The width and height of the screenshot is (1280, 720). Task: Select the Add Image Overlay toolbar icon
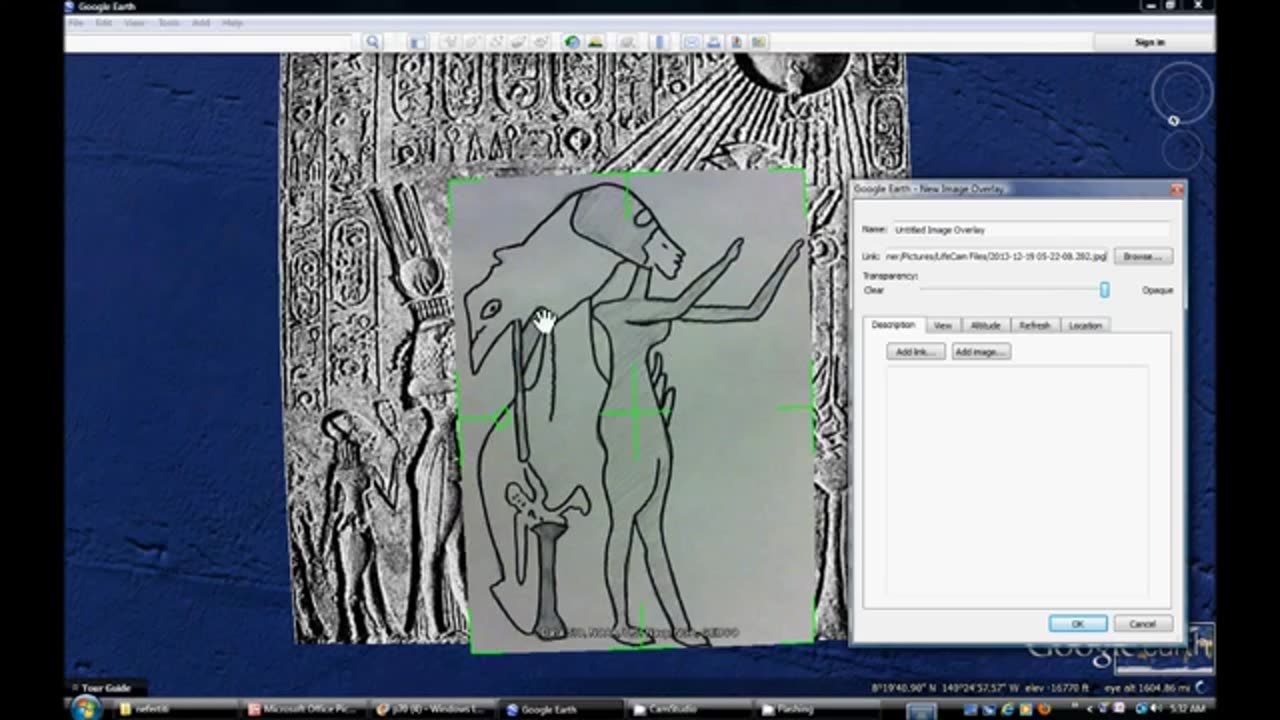tap(518, 42)
